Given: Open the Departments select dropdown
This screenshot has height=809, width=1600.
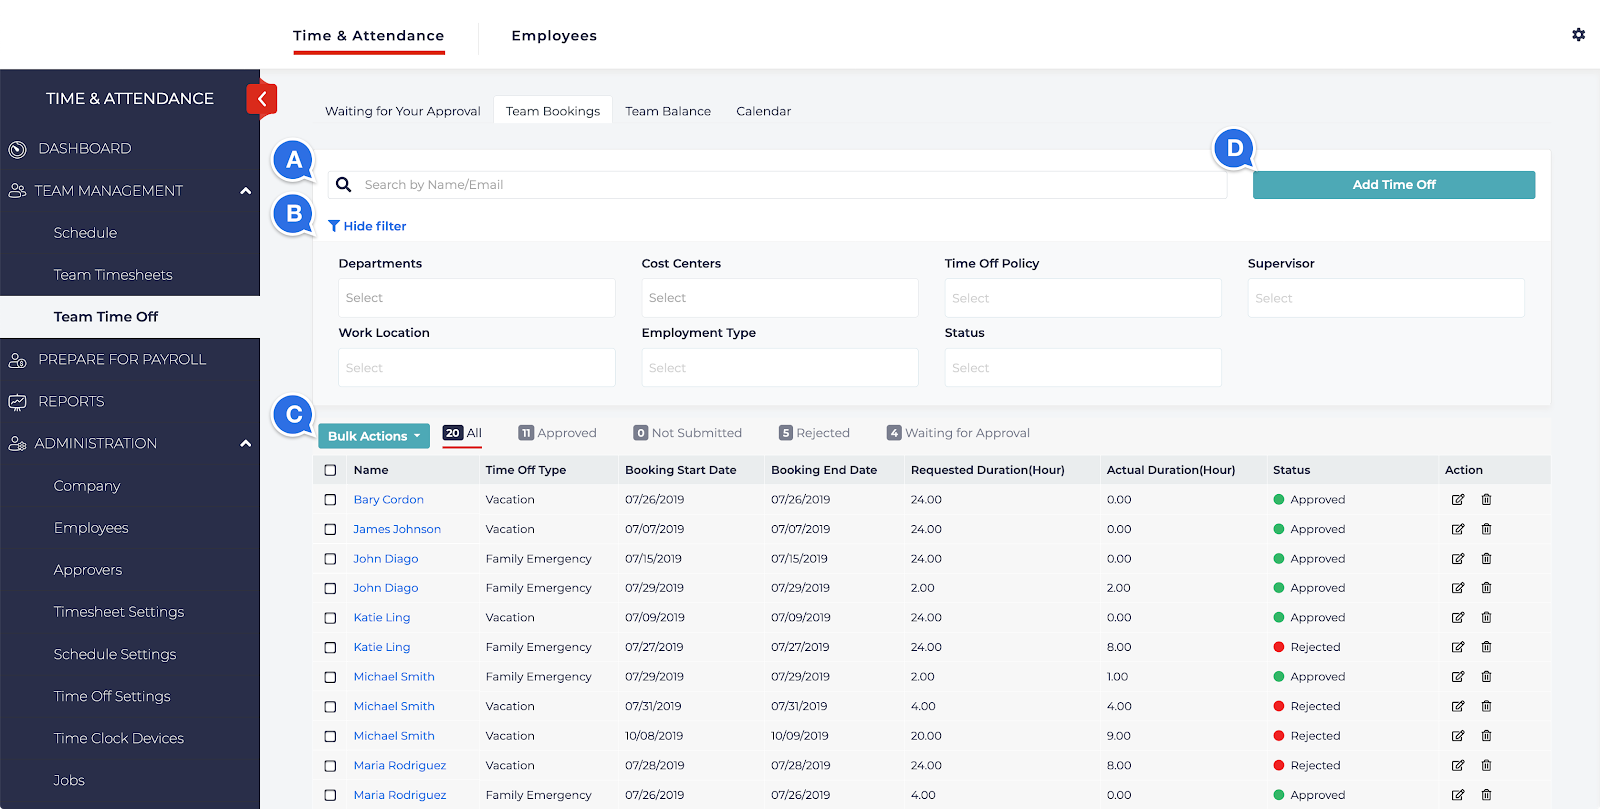Looking at the screenshot, I should [476, 298].
